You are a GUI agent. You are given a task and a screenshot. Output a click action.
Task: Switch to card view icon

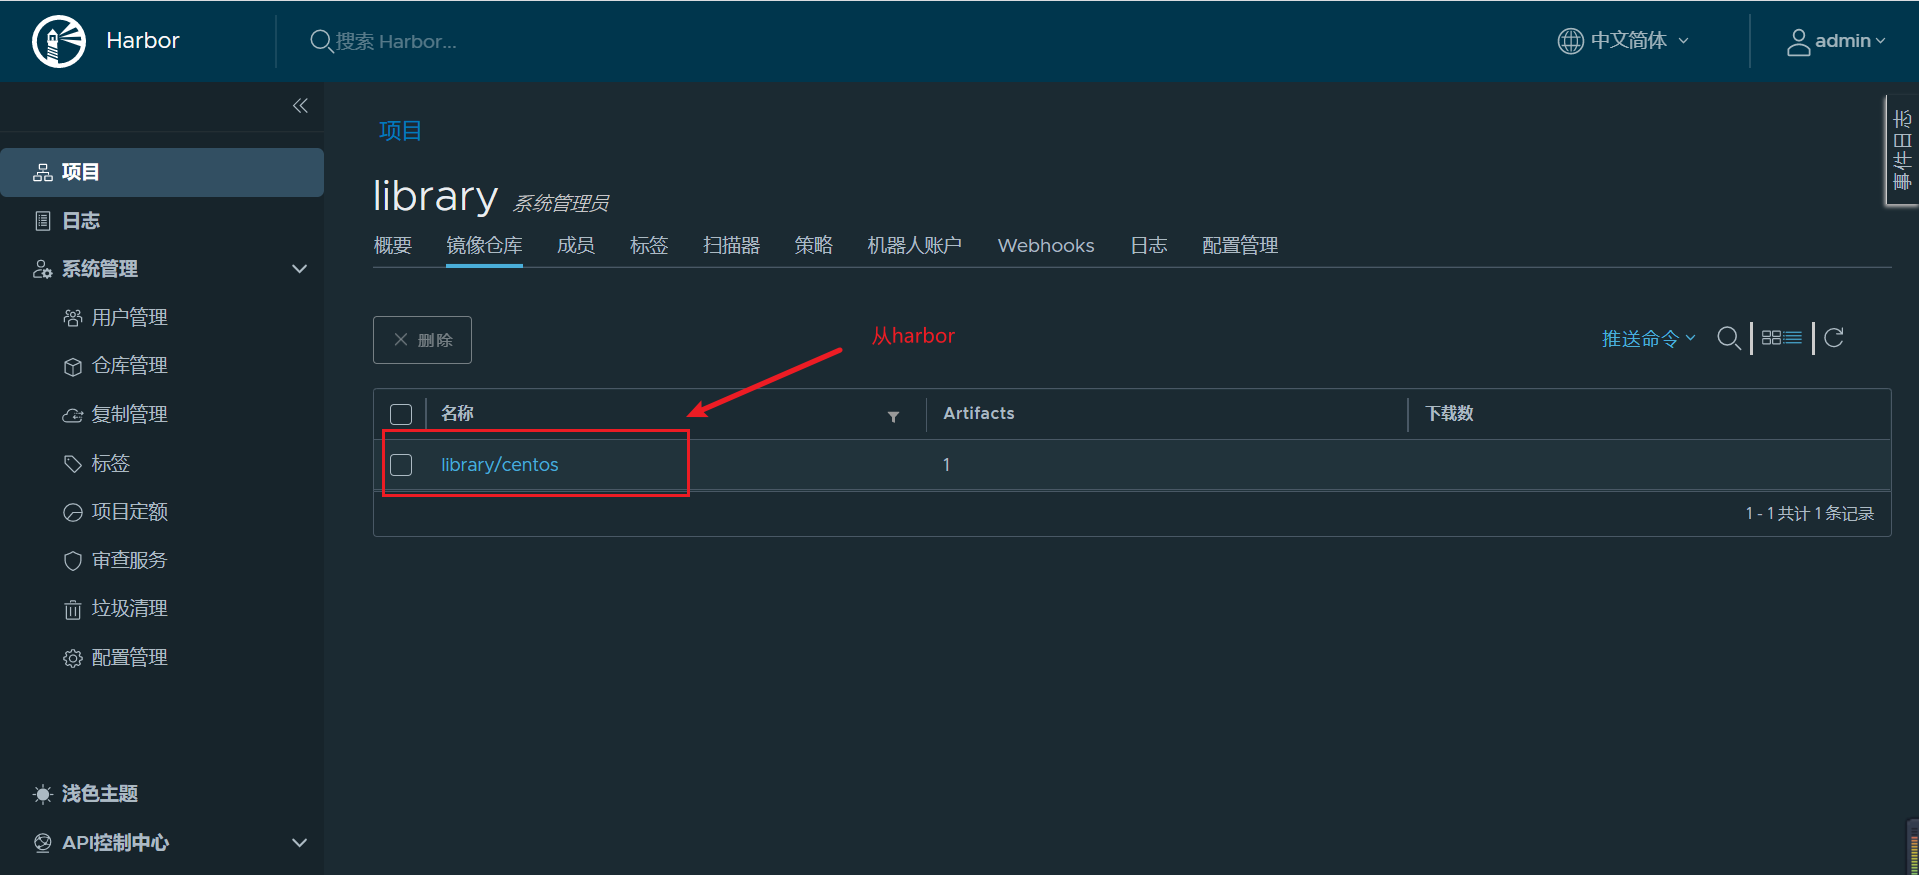(x=1771, y=338)
